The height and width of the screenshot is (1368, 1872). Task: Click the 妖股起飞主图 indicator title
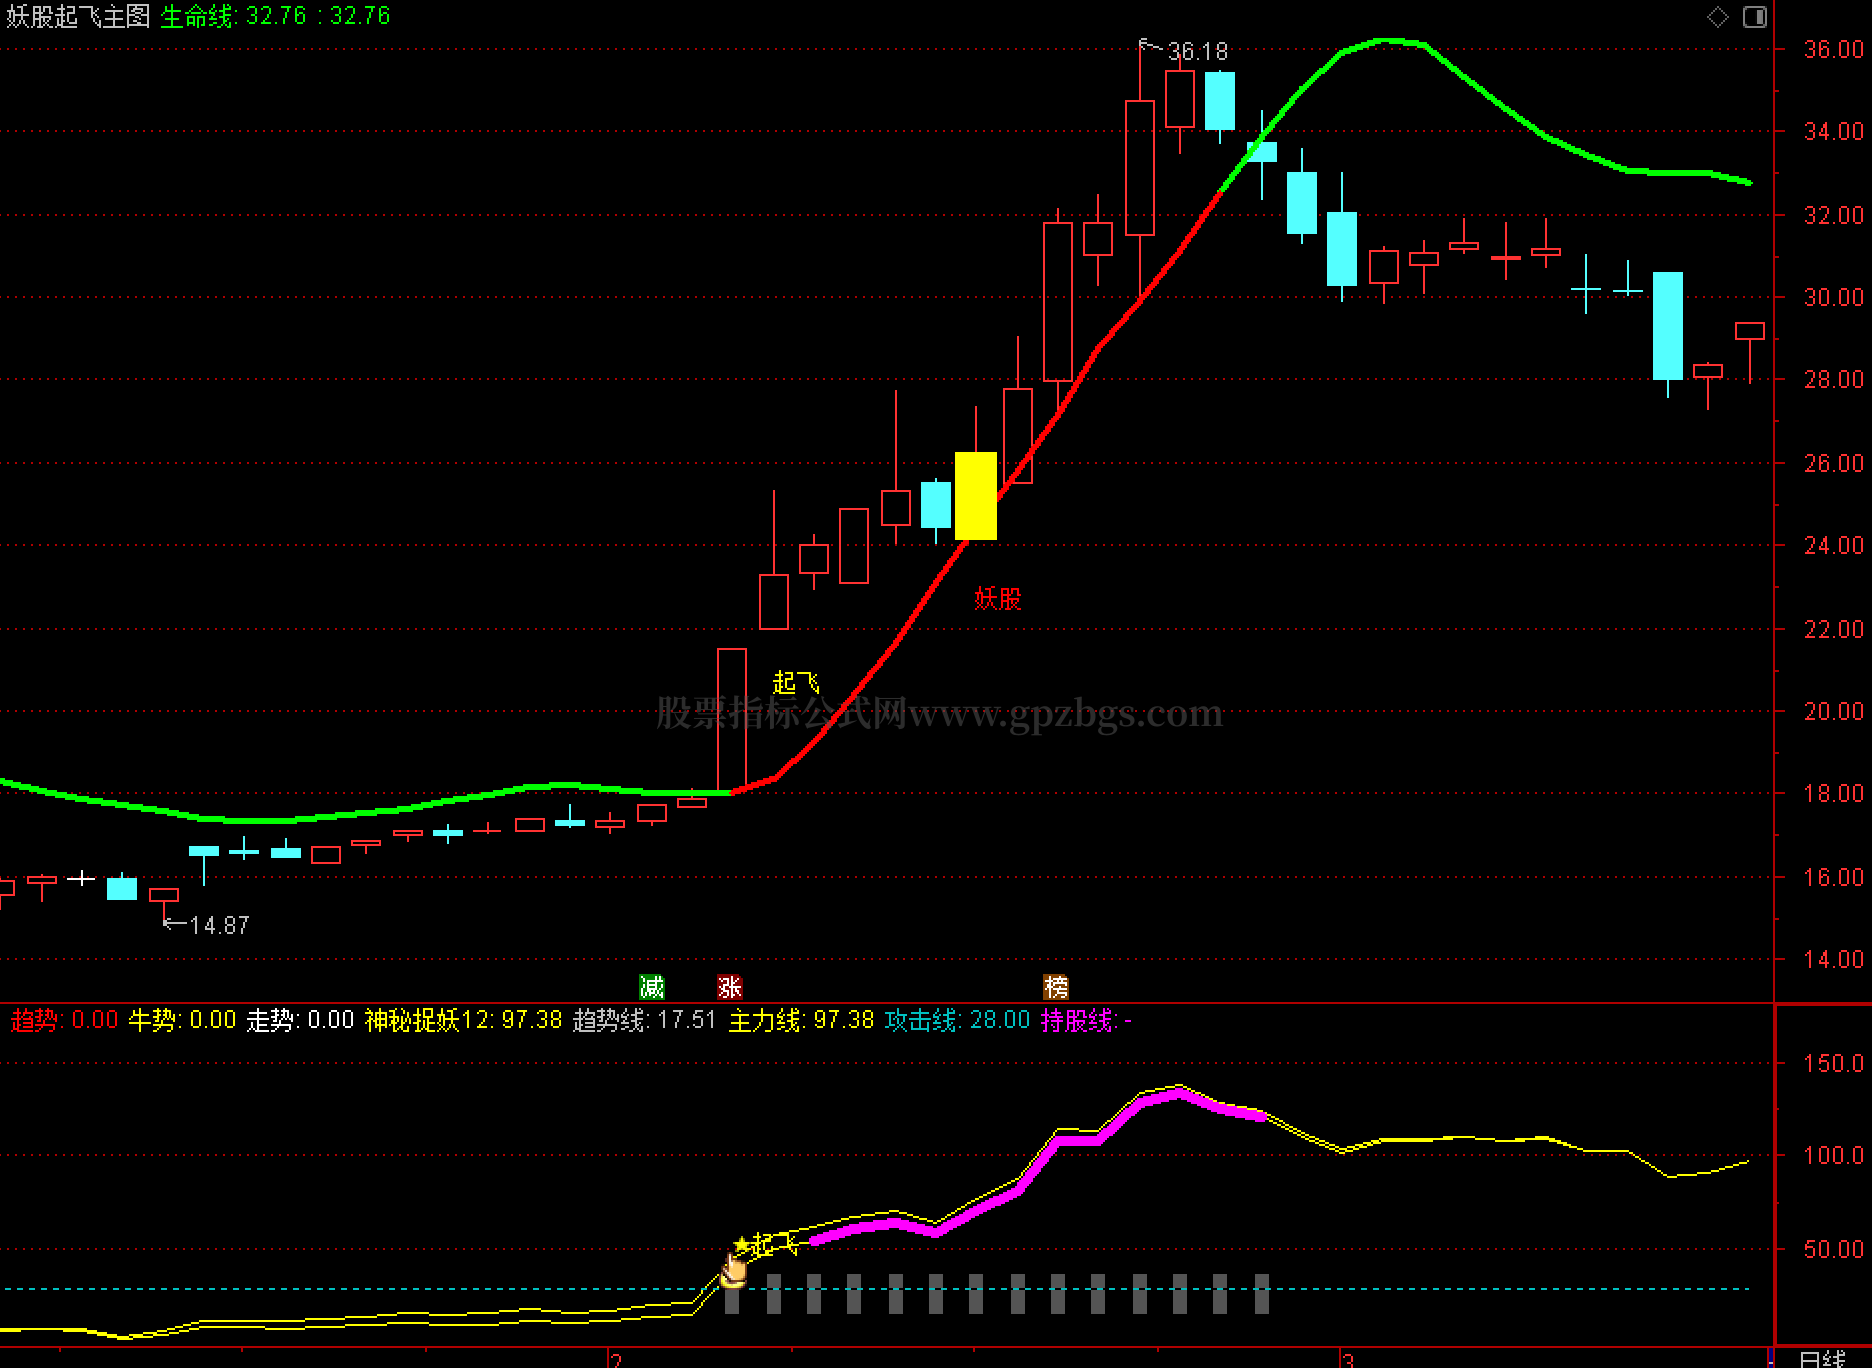[x=78, y=16]
